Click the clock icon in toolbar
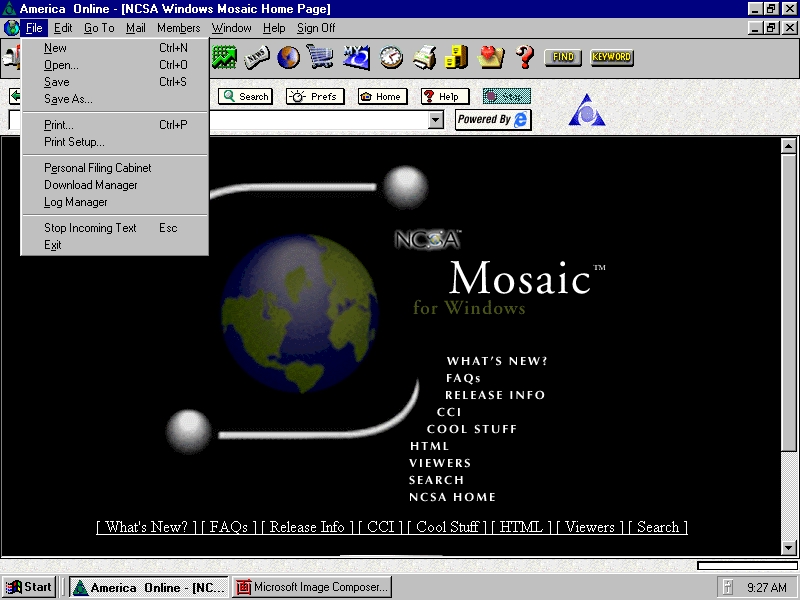800x600 pixels. 391,57
